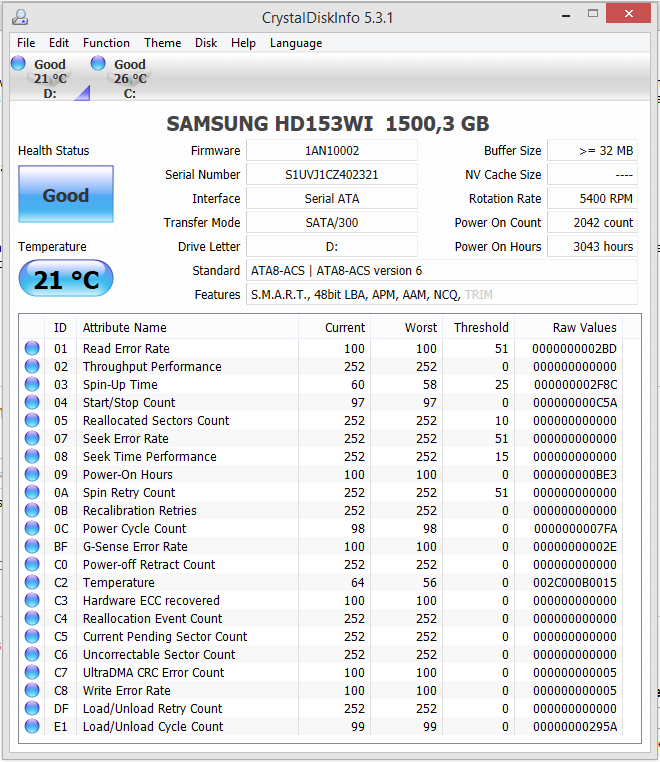The height and width of the screenshot is (762, 660).
Task: Click the CrystalDiskInfo app icon in title bar
Action: (20, 16)
